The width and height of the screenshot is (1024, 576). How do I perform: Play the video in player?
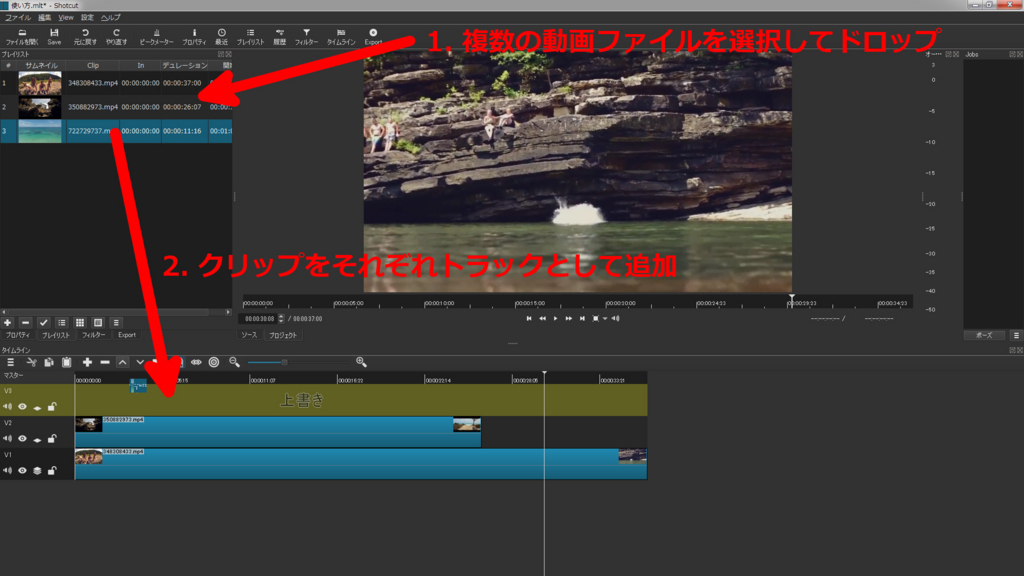[556, 319]
